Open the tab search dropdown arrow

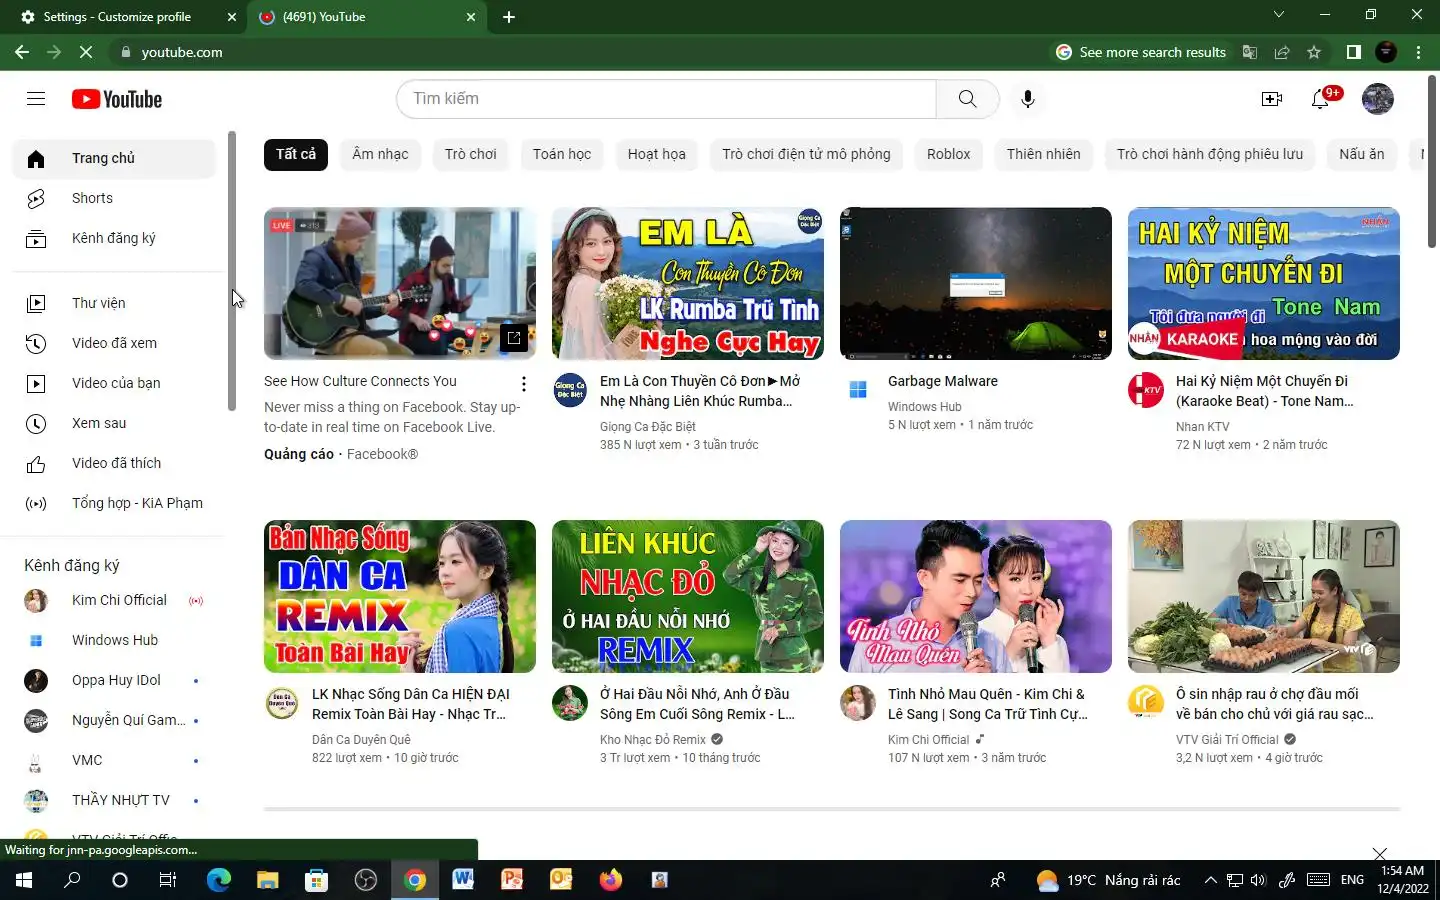1278,15
